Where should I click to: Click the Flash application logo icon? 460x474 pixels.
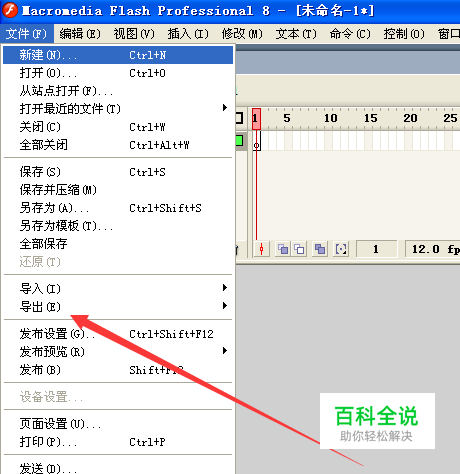(x=10, y=10)
